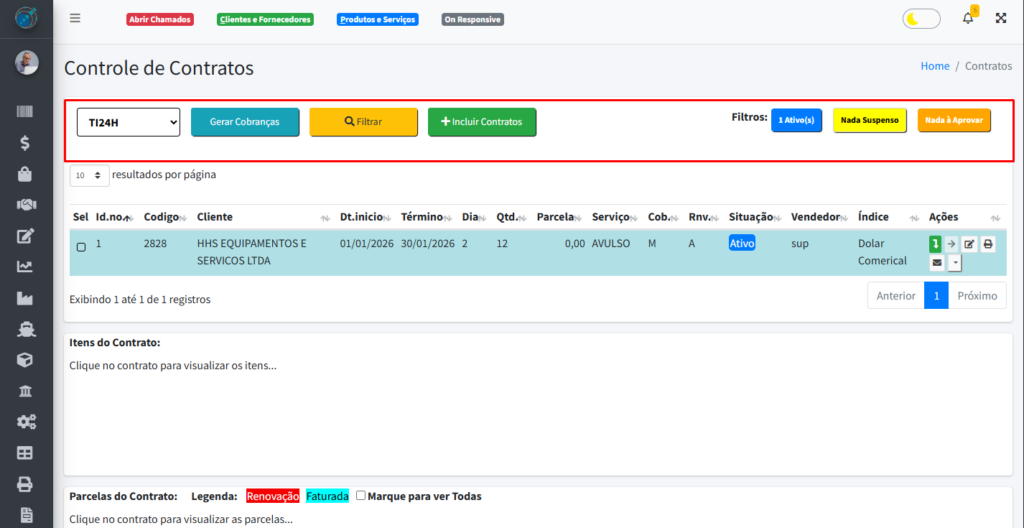Open the TI24H dropdown selector

click(x=128, y=122)
